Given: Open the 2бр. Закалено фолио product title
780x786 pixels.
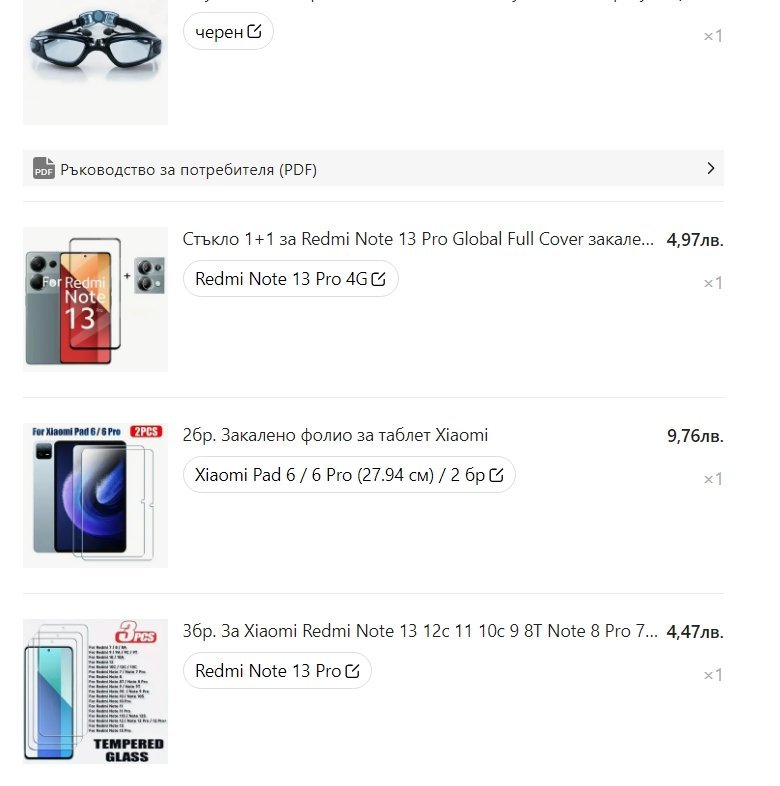Looking at the screenshot, I should pos(335,435).
